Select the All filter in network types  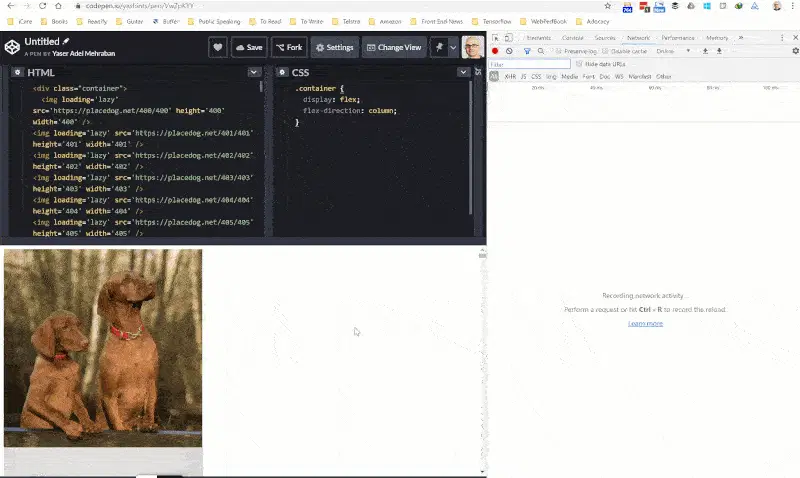click(x=494, y=77)
